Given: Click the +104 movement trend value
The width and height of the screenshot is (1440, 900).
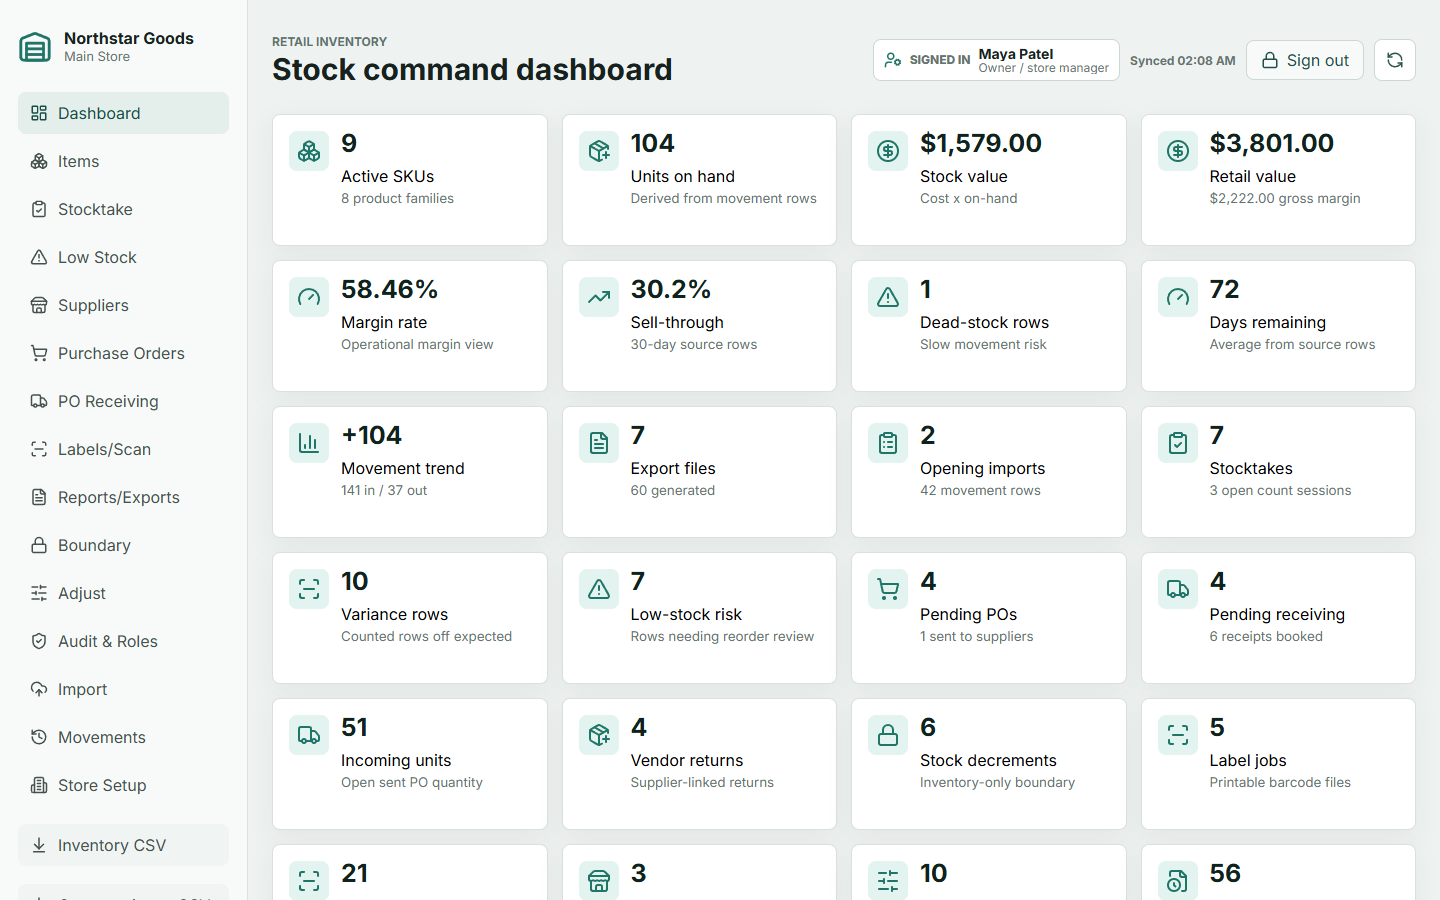Looking at the screenshot, I should [x=372, y=435].
